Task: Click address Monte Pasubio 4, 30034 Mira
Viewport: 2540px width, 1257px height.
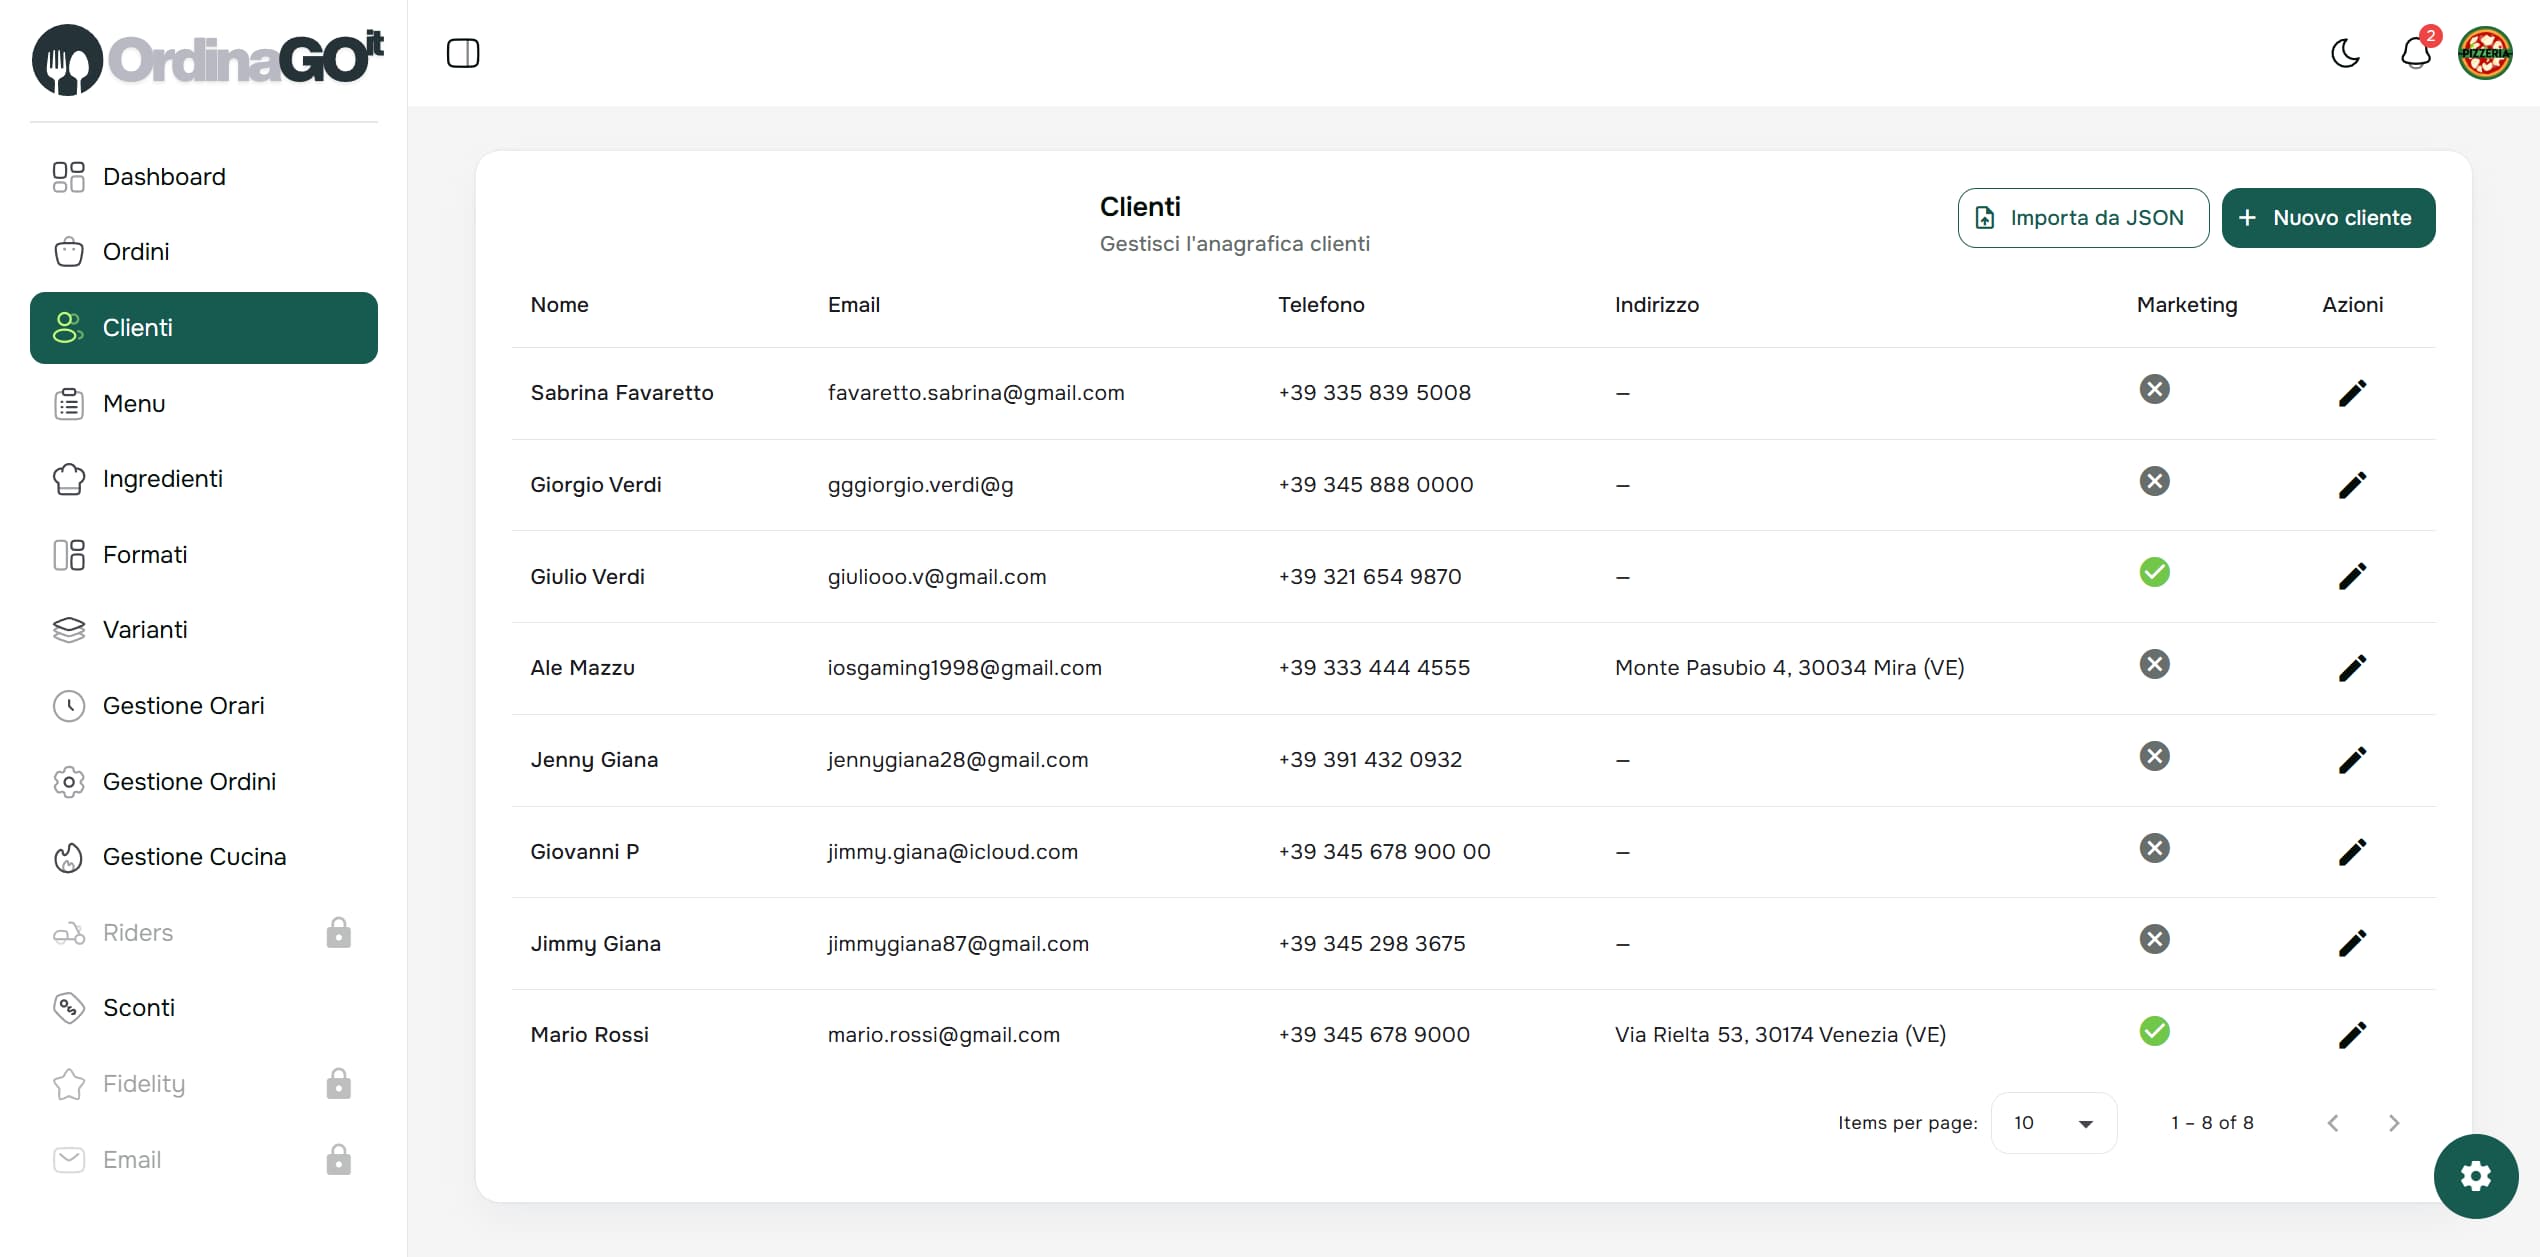Action: [1789, 668]
